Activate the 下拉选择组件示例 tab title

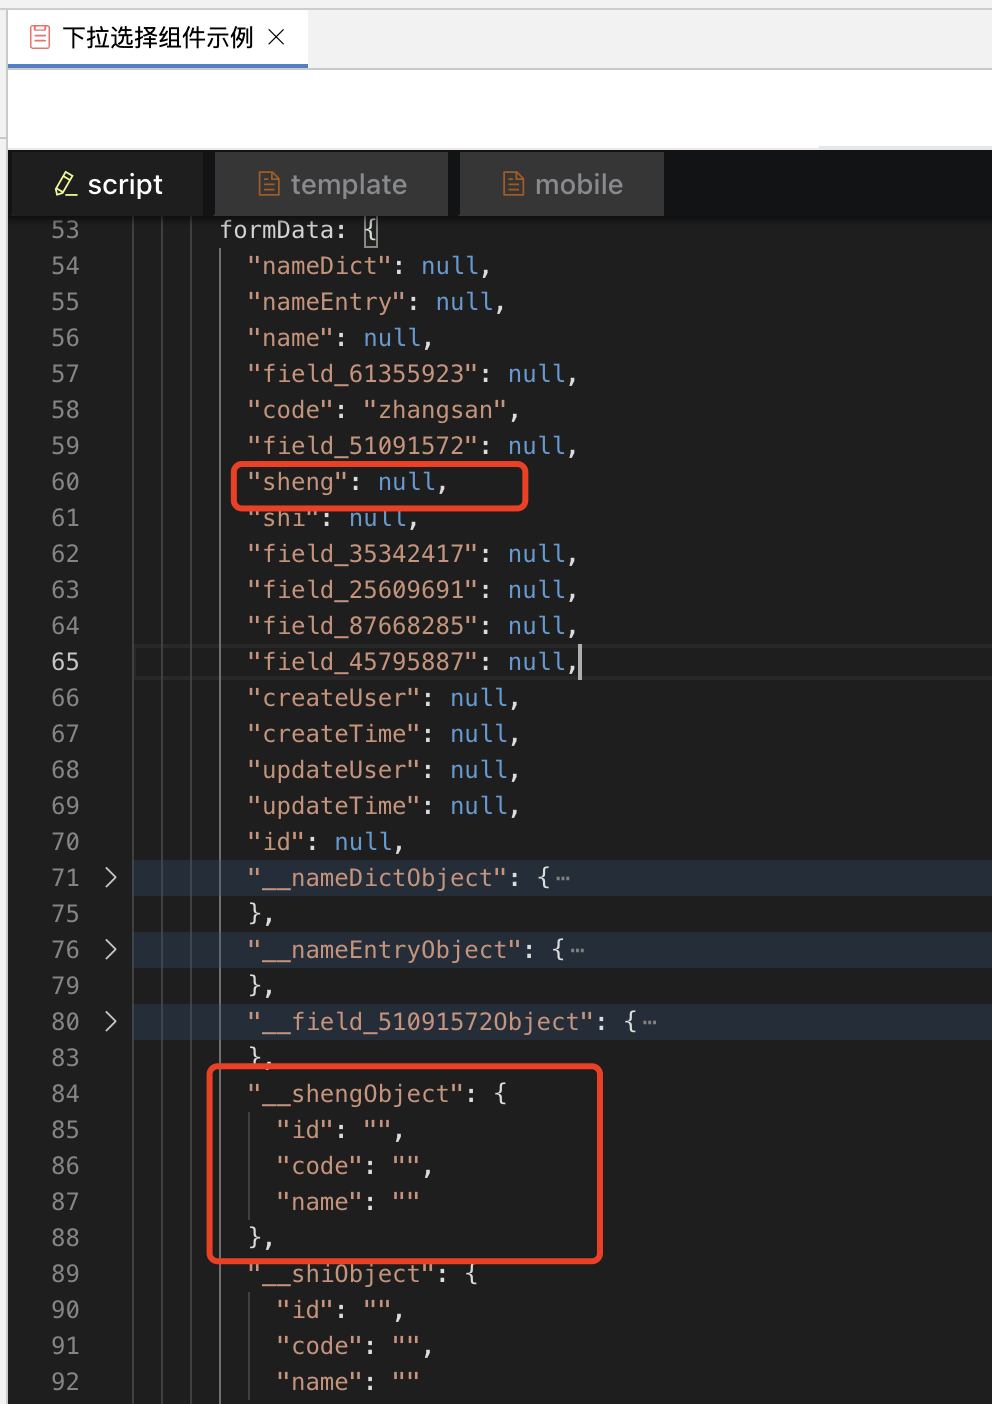click(x=158, y=38)
